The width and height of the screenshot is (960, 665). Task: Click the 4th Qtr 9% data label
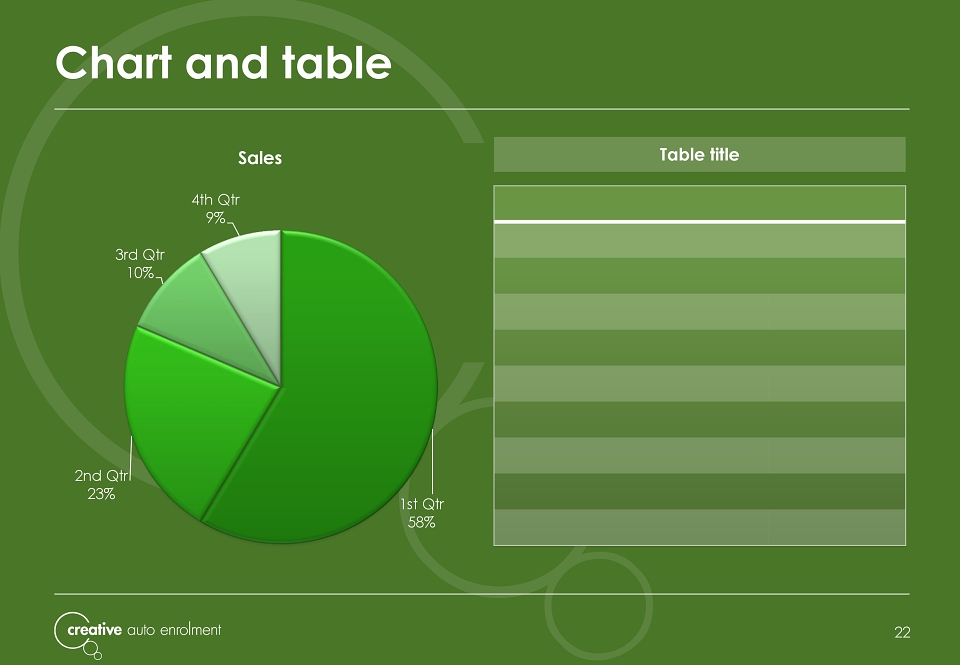coord(216,209)
